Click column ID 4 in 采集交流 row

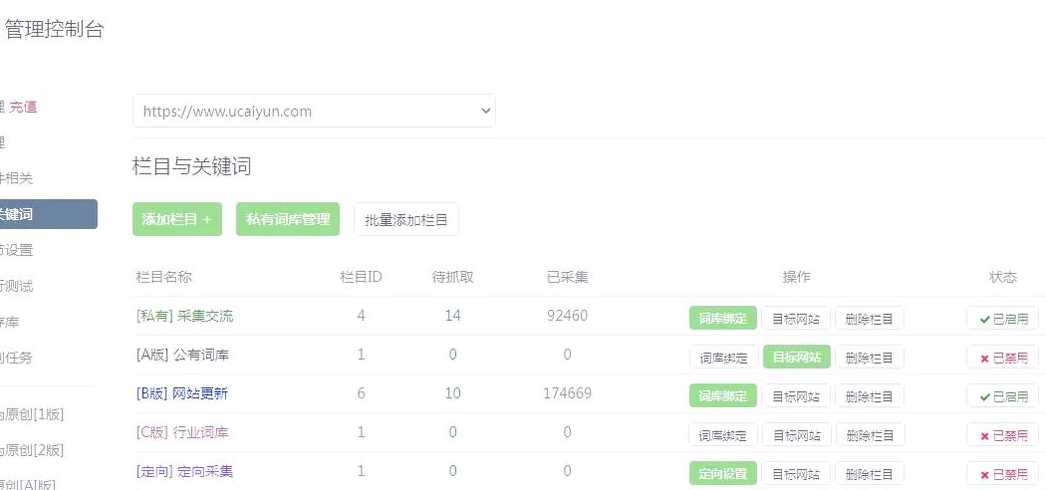(x=361, y=315)
